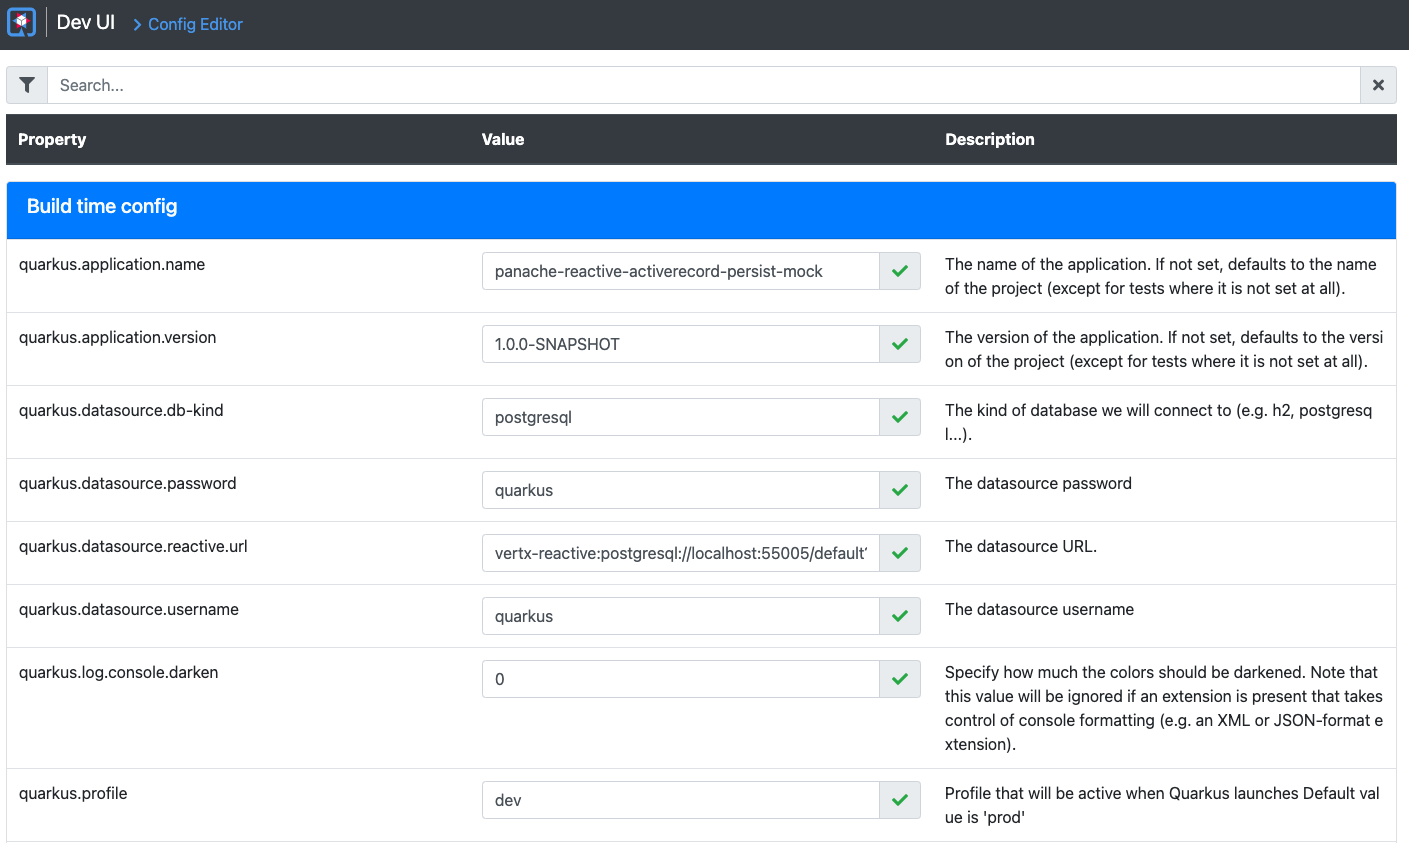Confirm quarkus.application.name value with checkmark
Viewport: 1409px width, 843px height.
(x=900, y=271)
